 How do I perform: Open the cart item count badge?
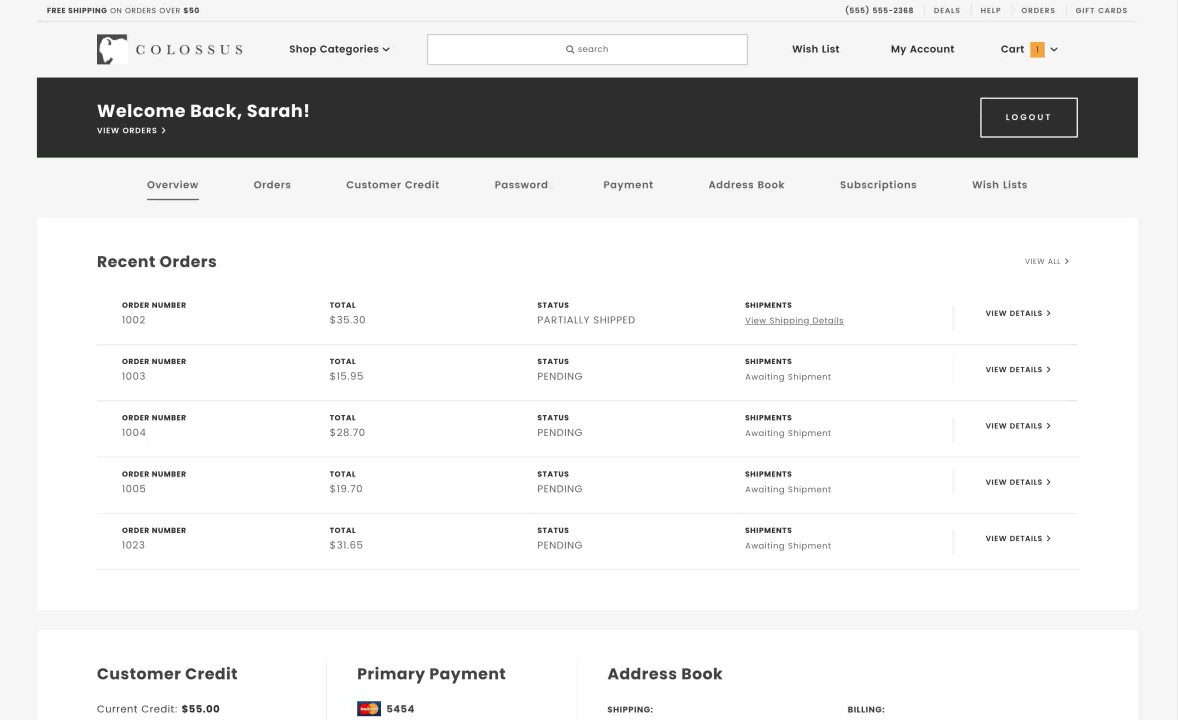point(1037,50)
